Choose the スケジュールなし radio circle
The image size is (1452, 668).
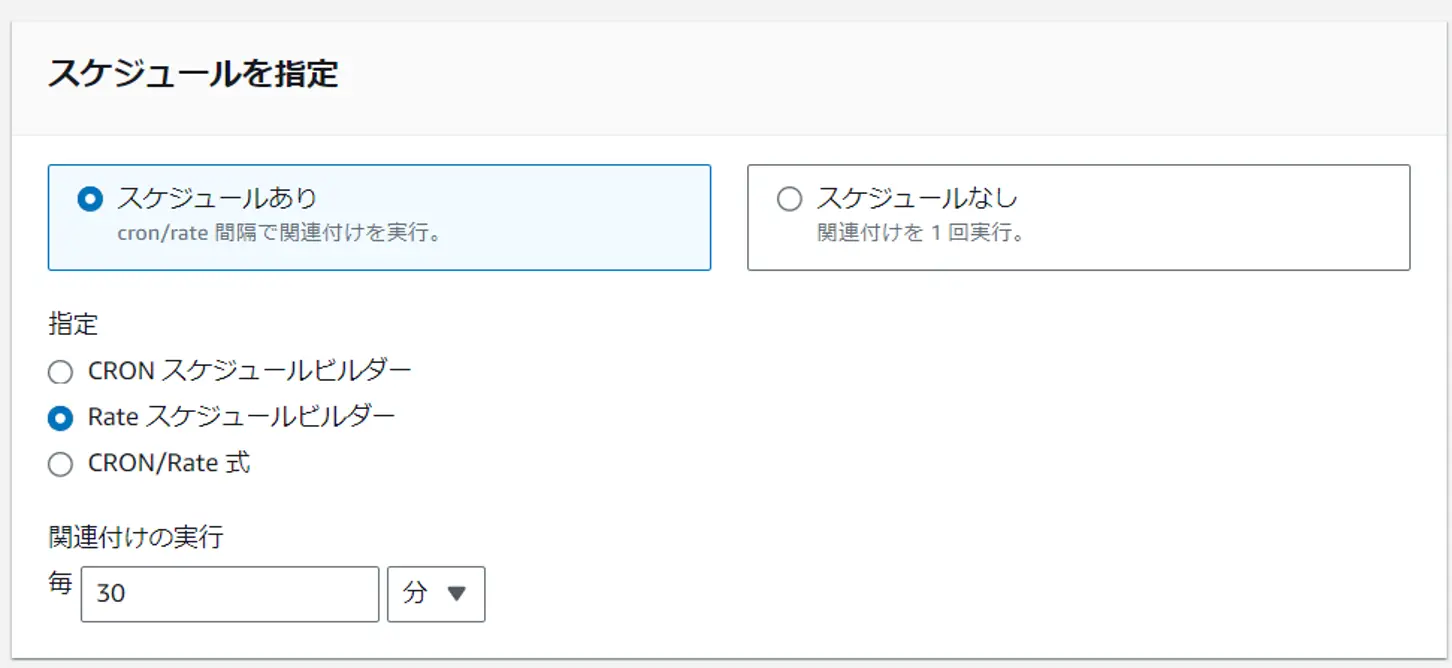pyautogui.click(x=790, y=200)
